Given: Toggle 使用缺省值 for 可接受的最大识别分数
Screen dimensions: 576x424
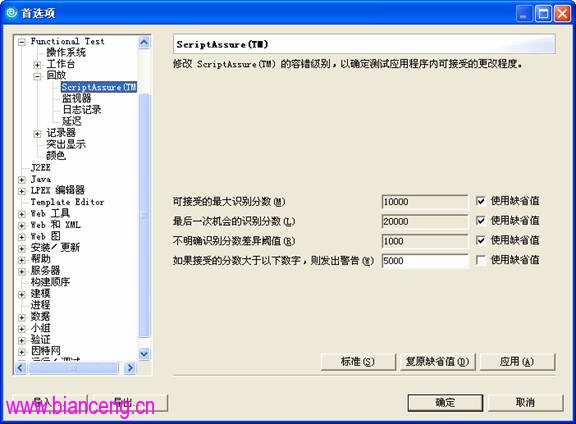Looking at the screenshot, I should tap(480, 201).
